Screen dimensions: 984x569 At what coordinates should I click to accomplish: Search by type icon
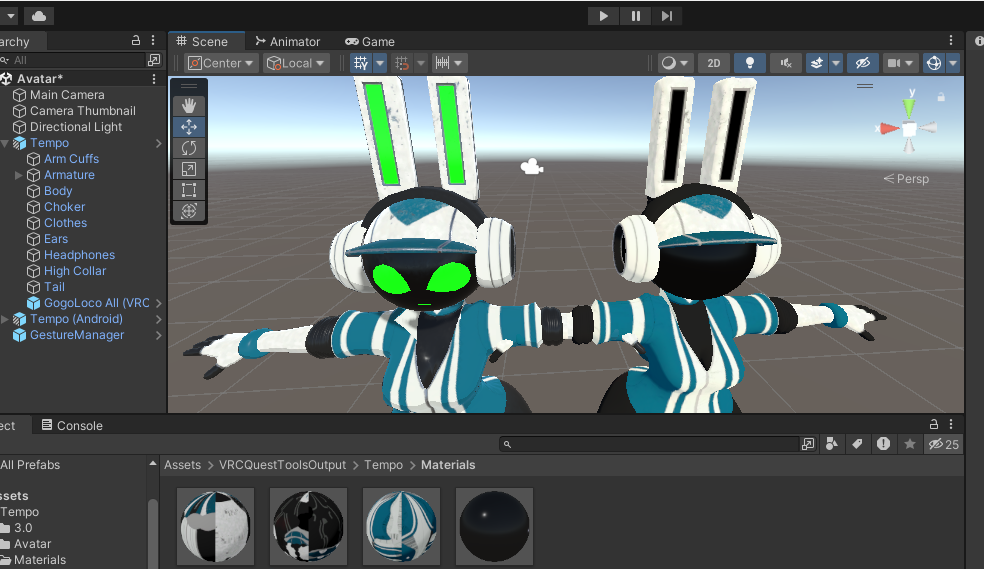832,444
